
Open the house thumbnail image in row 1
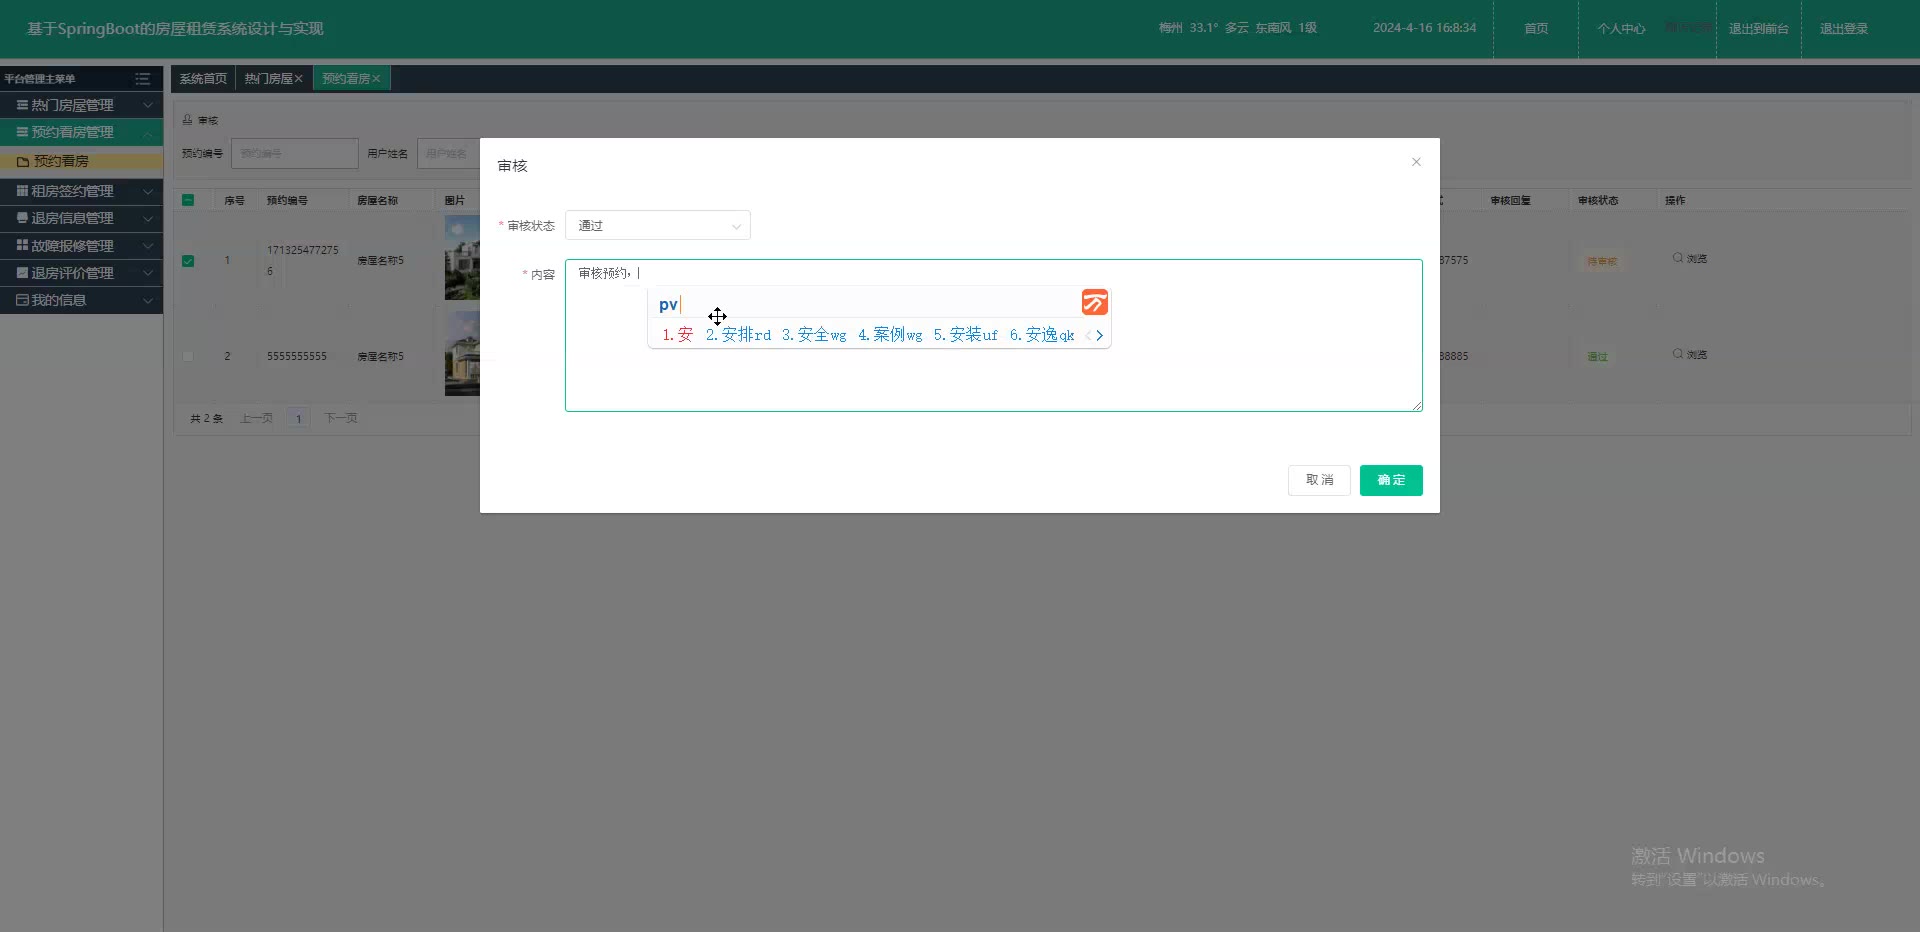pyautogui.click(x=462, y=257)
